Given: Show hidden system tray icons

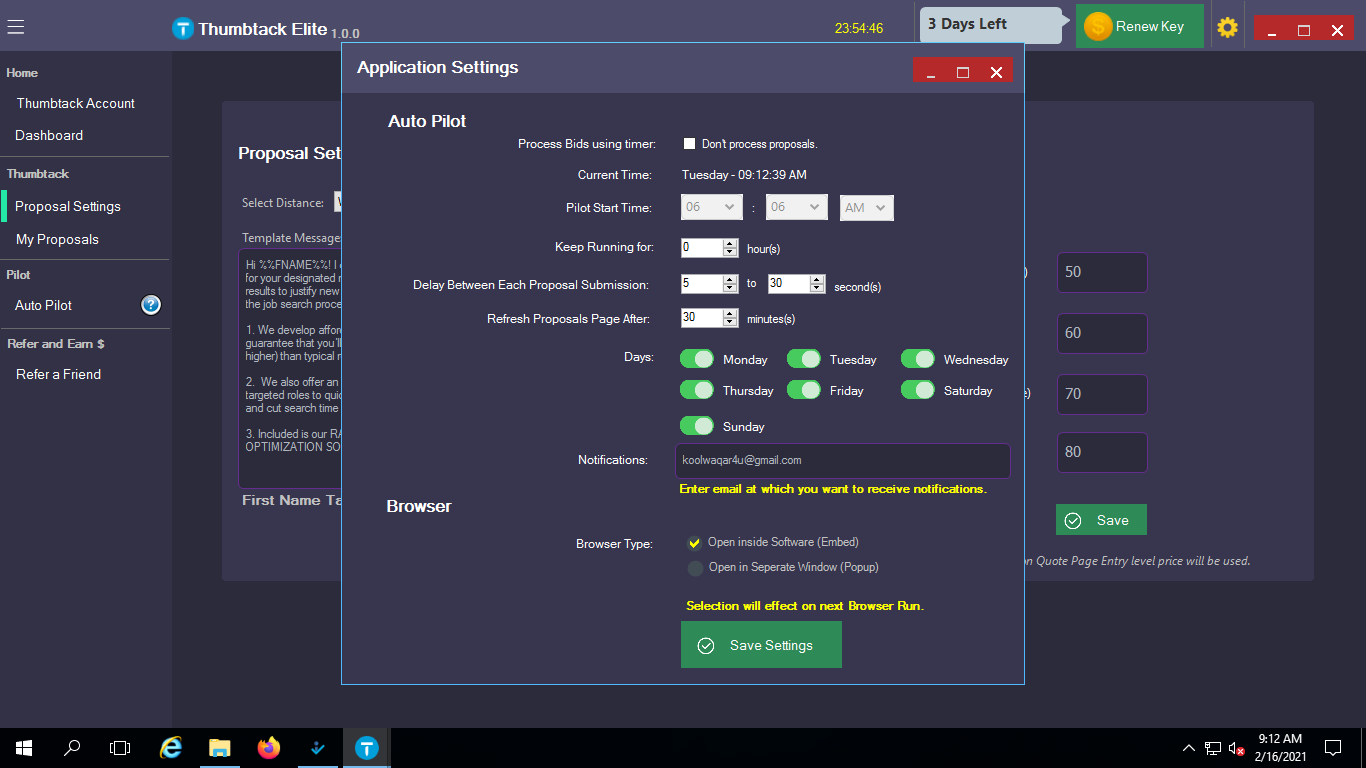Looking at the screenshot, I should [x=1188, y=748].
